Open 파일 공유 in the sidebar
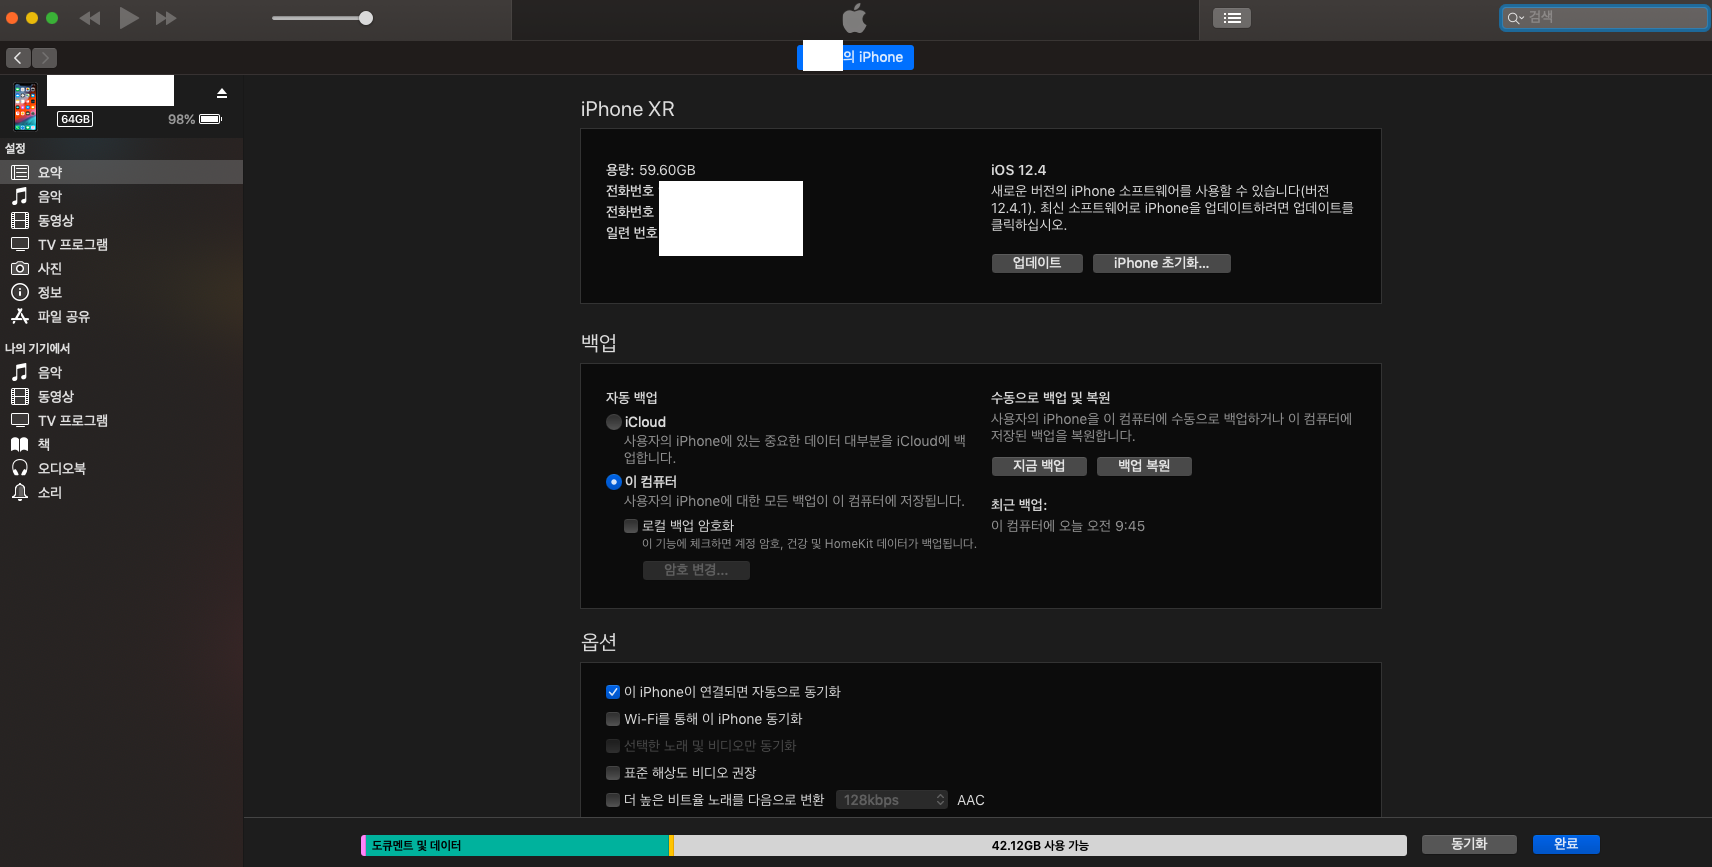 121,316
